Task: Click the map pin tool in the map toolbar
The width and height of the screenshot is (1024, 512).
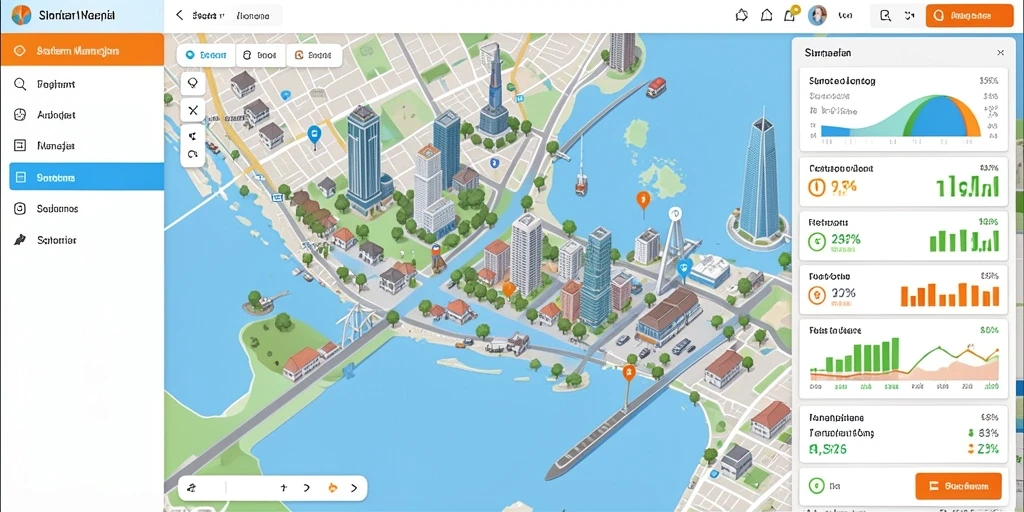Action: tap(193, 84)
